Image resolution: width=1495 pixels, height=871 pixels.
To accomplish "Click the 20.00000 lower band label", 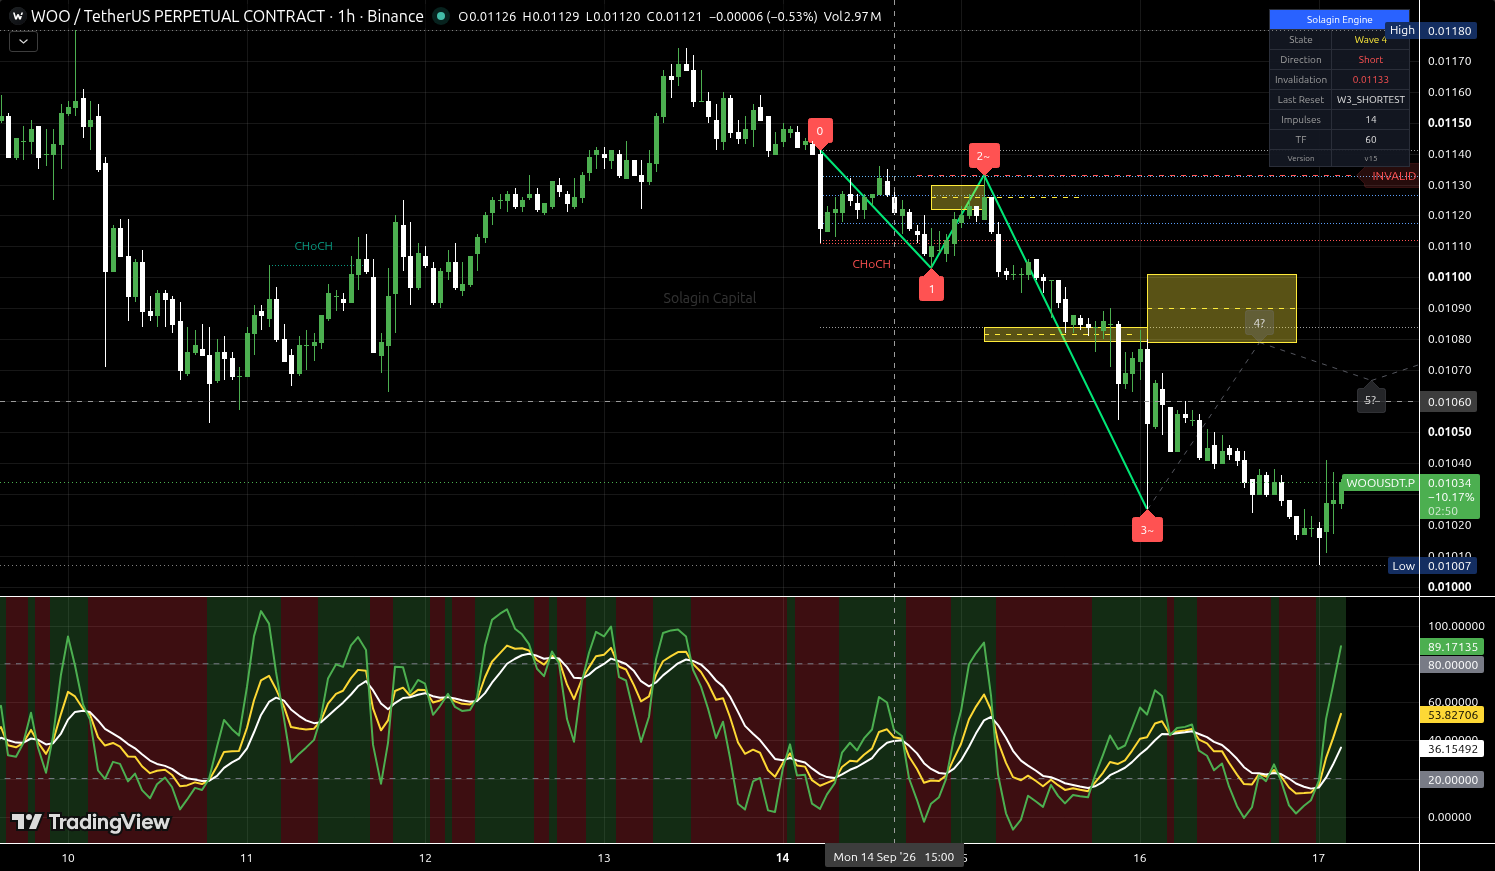I will tap(1452, 780).
